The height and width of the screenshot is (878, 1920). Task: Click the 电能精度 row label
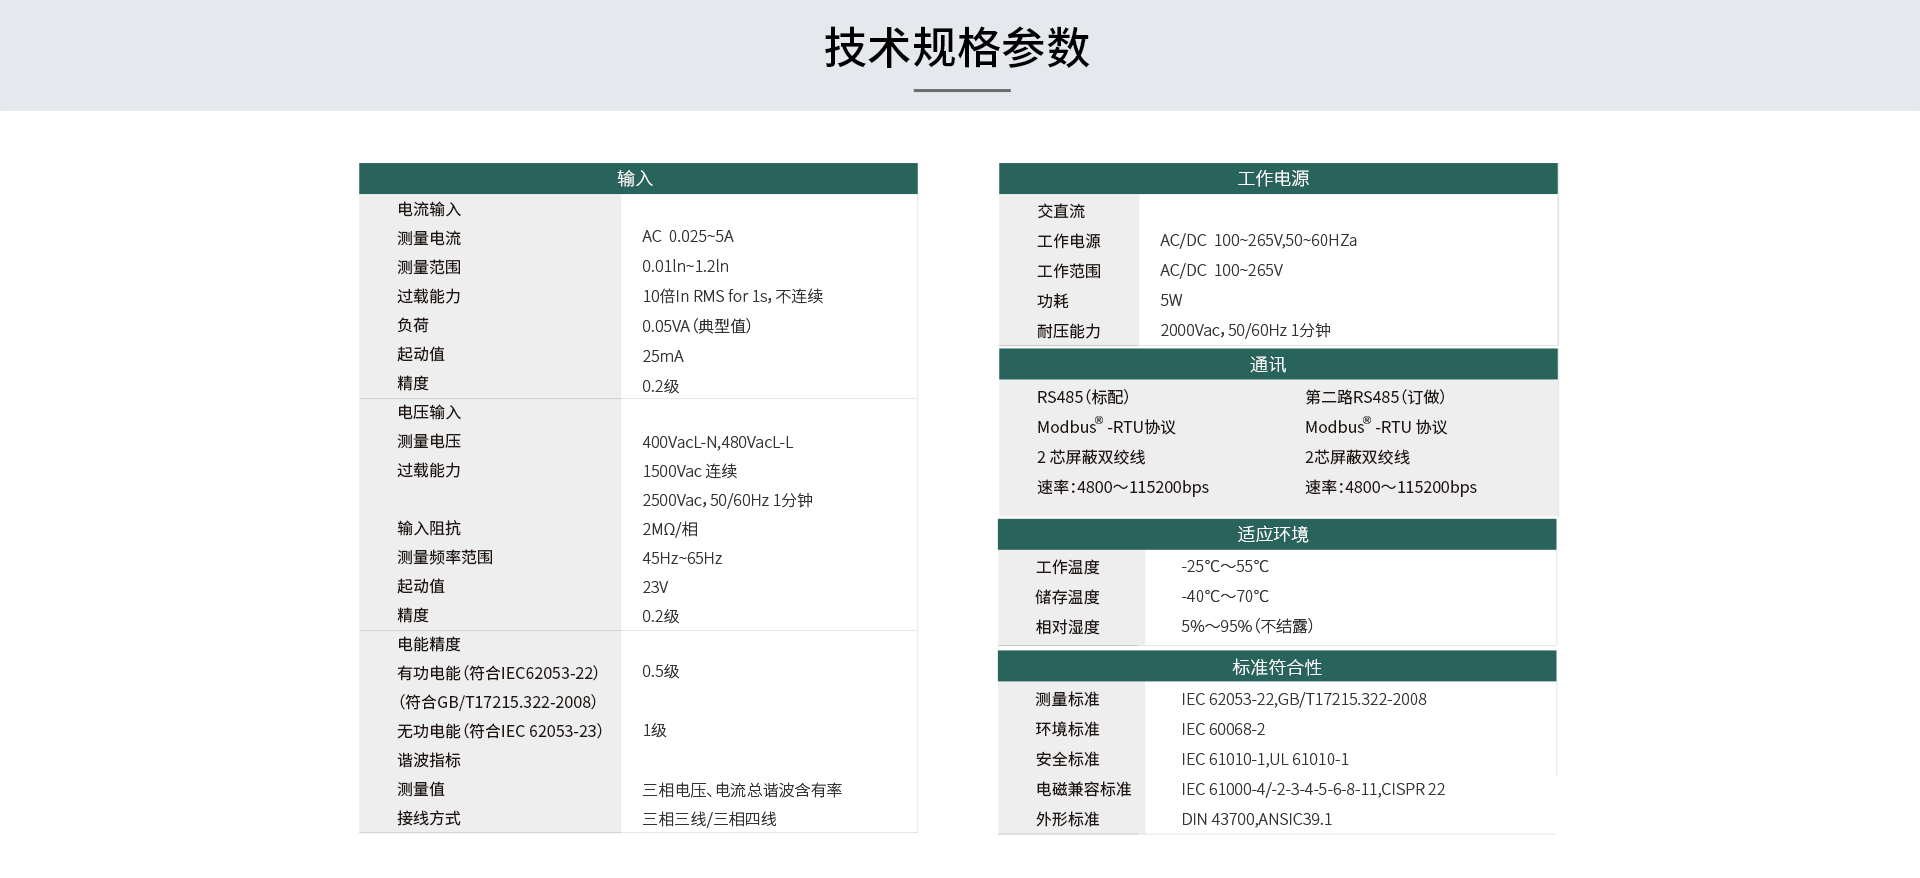click(429, 644)
